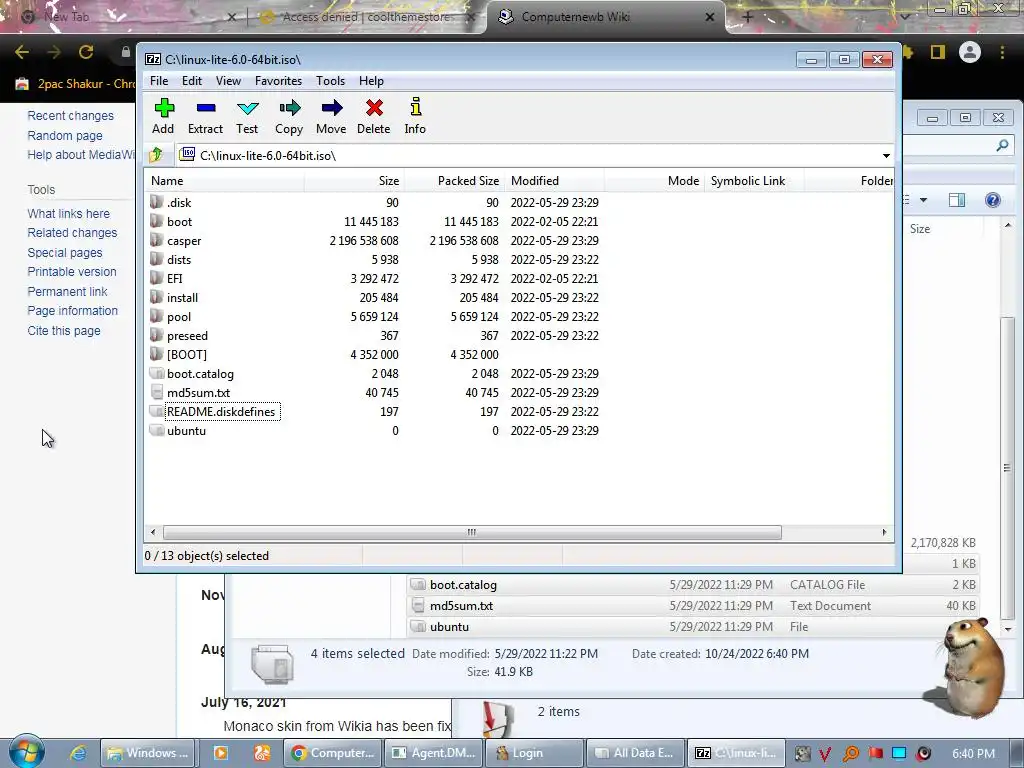Image resolution: width=1024 pixels, height=768 pixels.
Task: Switch to Computernewb Wiki browser tab
Action: [604, 17]
